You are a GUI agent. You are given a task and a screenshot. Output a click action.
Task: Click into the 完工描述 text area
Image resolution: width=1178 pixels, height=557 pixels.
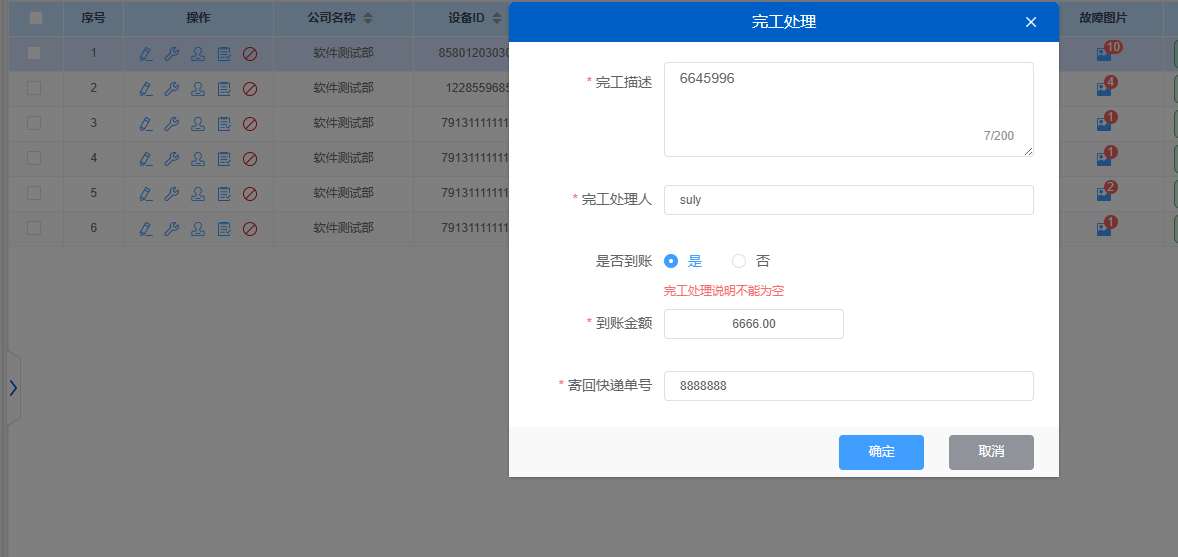pyautogui.click(x=848, y=109)
